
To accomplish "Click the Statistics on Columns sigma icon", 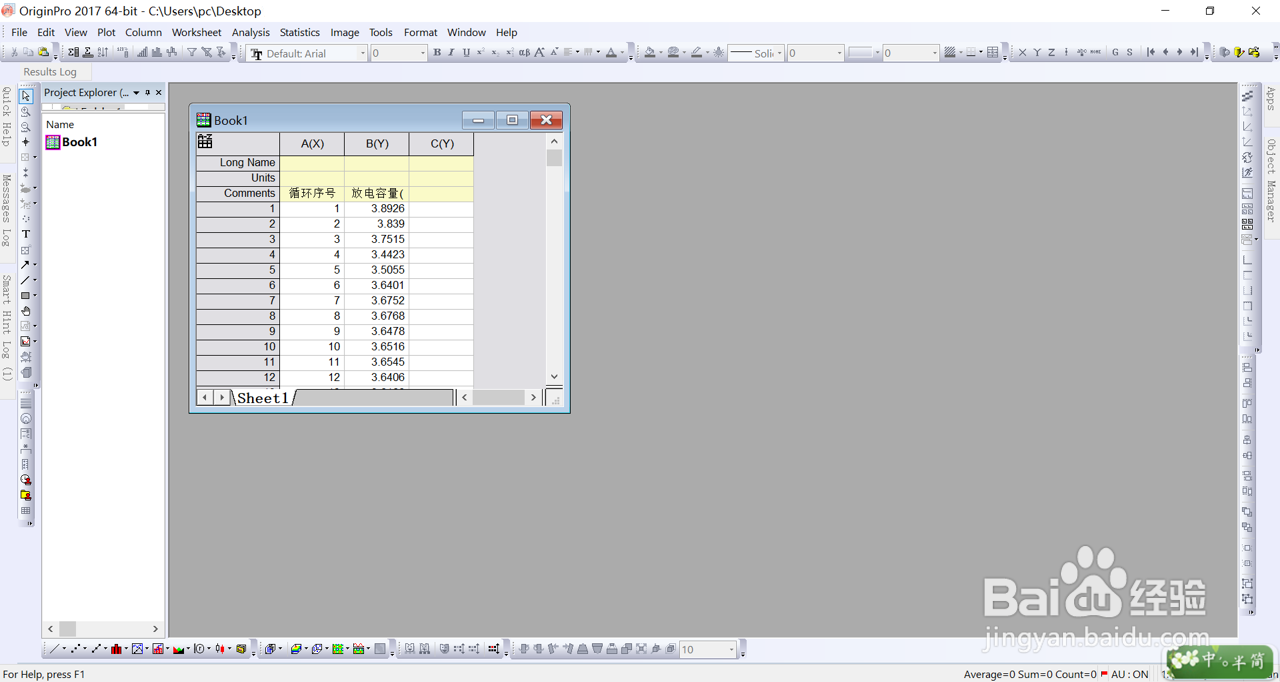I will [73, 53].
